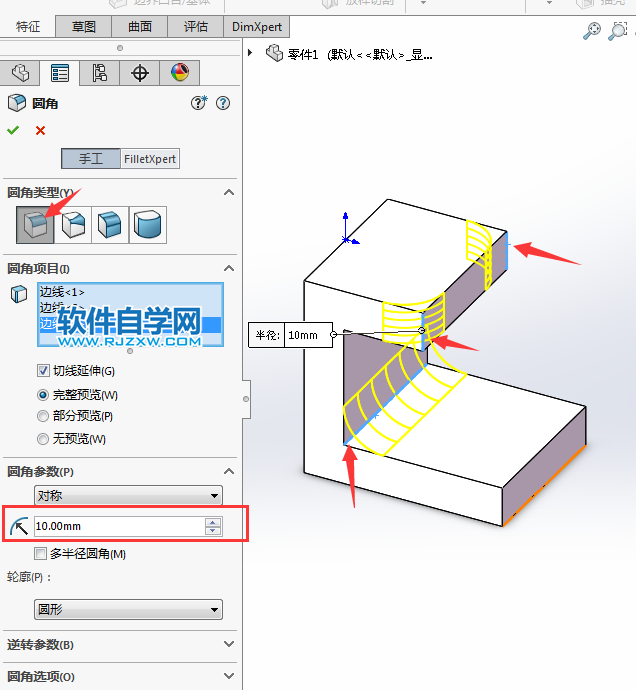Select the variable size fillet type
The image size is (636, 690).
(x=73, y=224)
